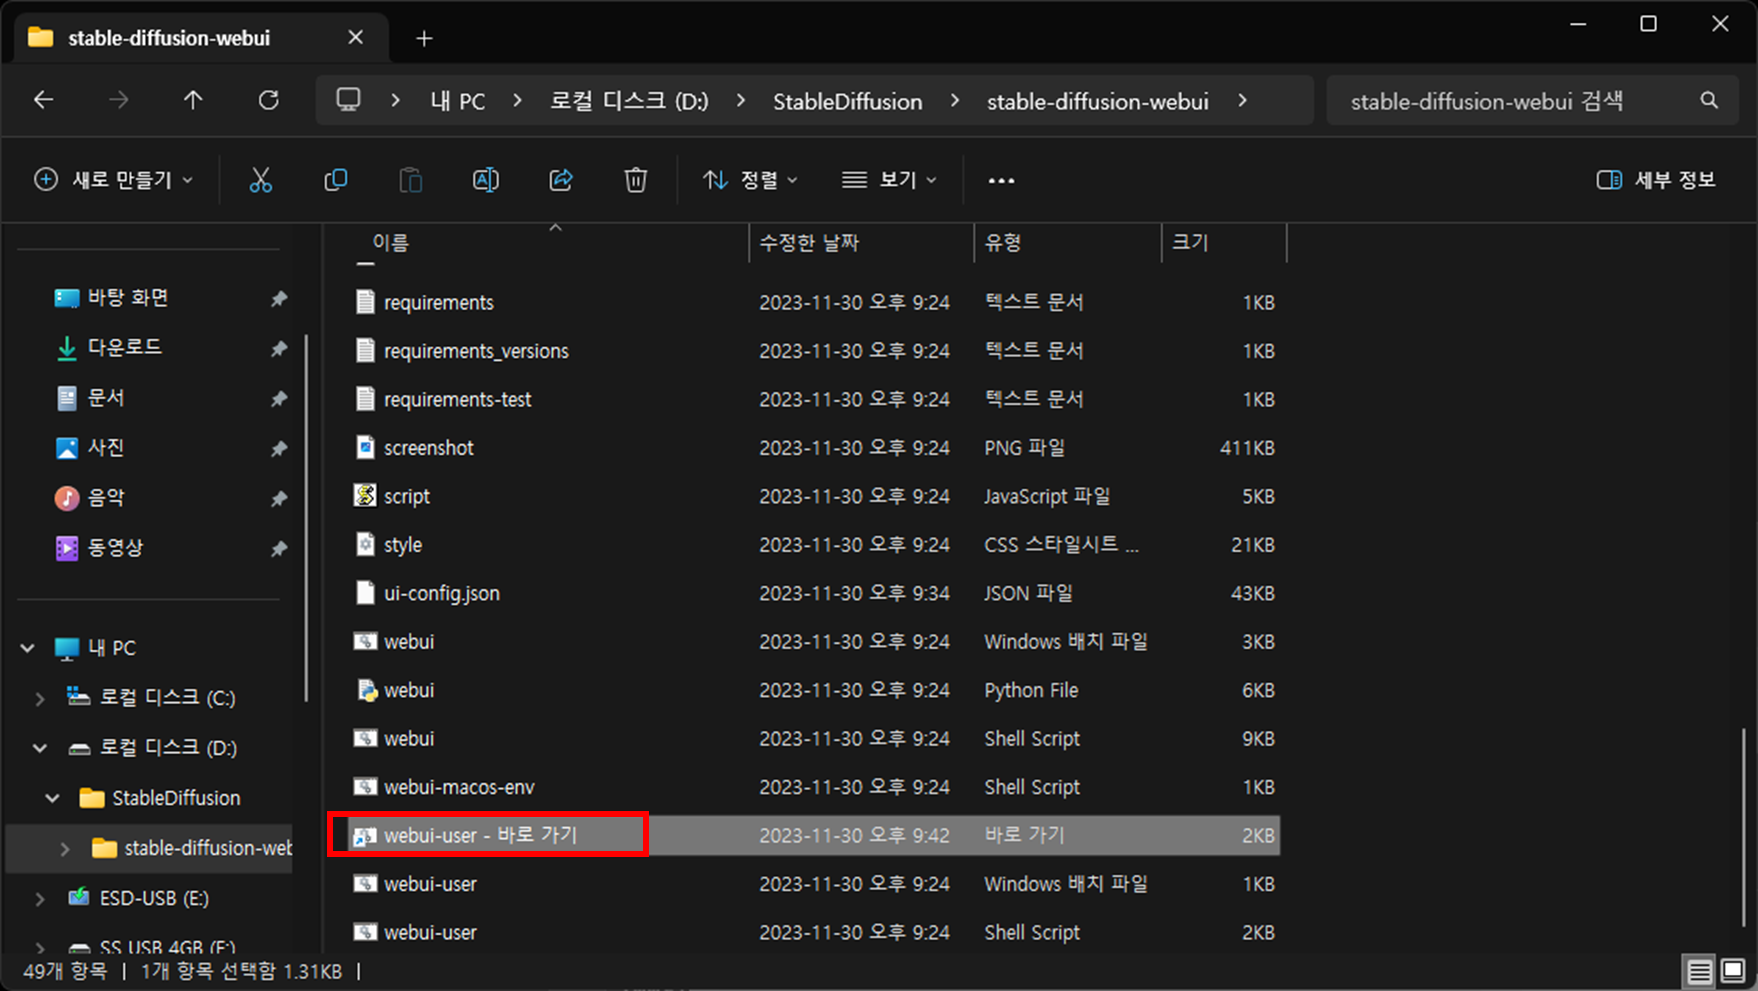Click the search magnifier icon
Image resolution: width=1758 pixels, height=991 pixels.
[1709, 100]
